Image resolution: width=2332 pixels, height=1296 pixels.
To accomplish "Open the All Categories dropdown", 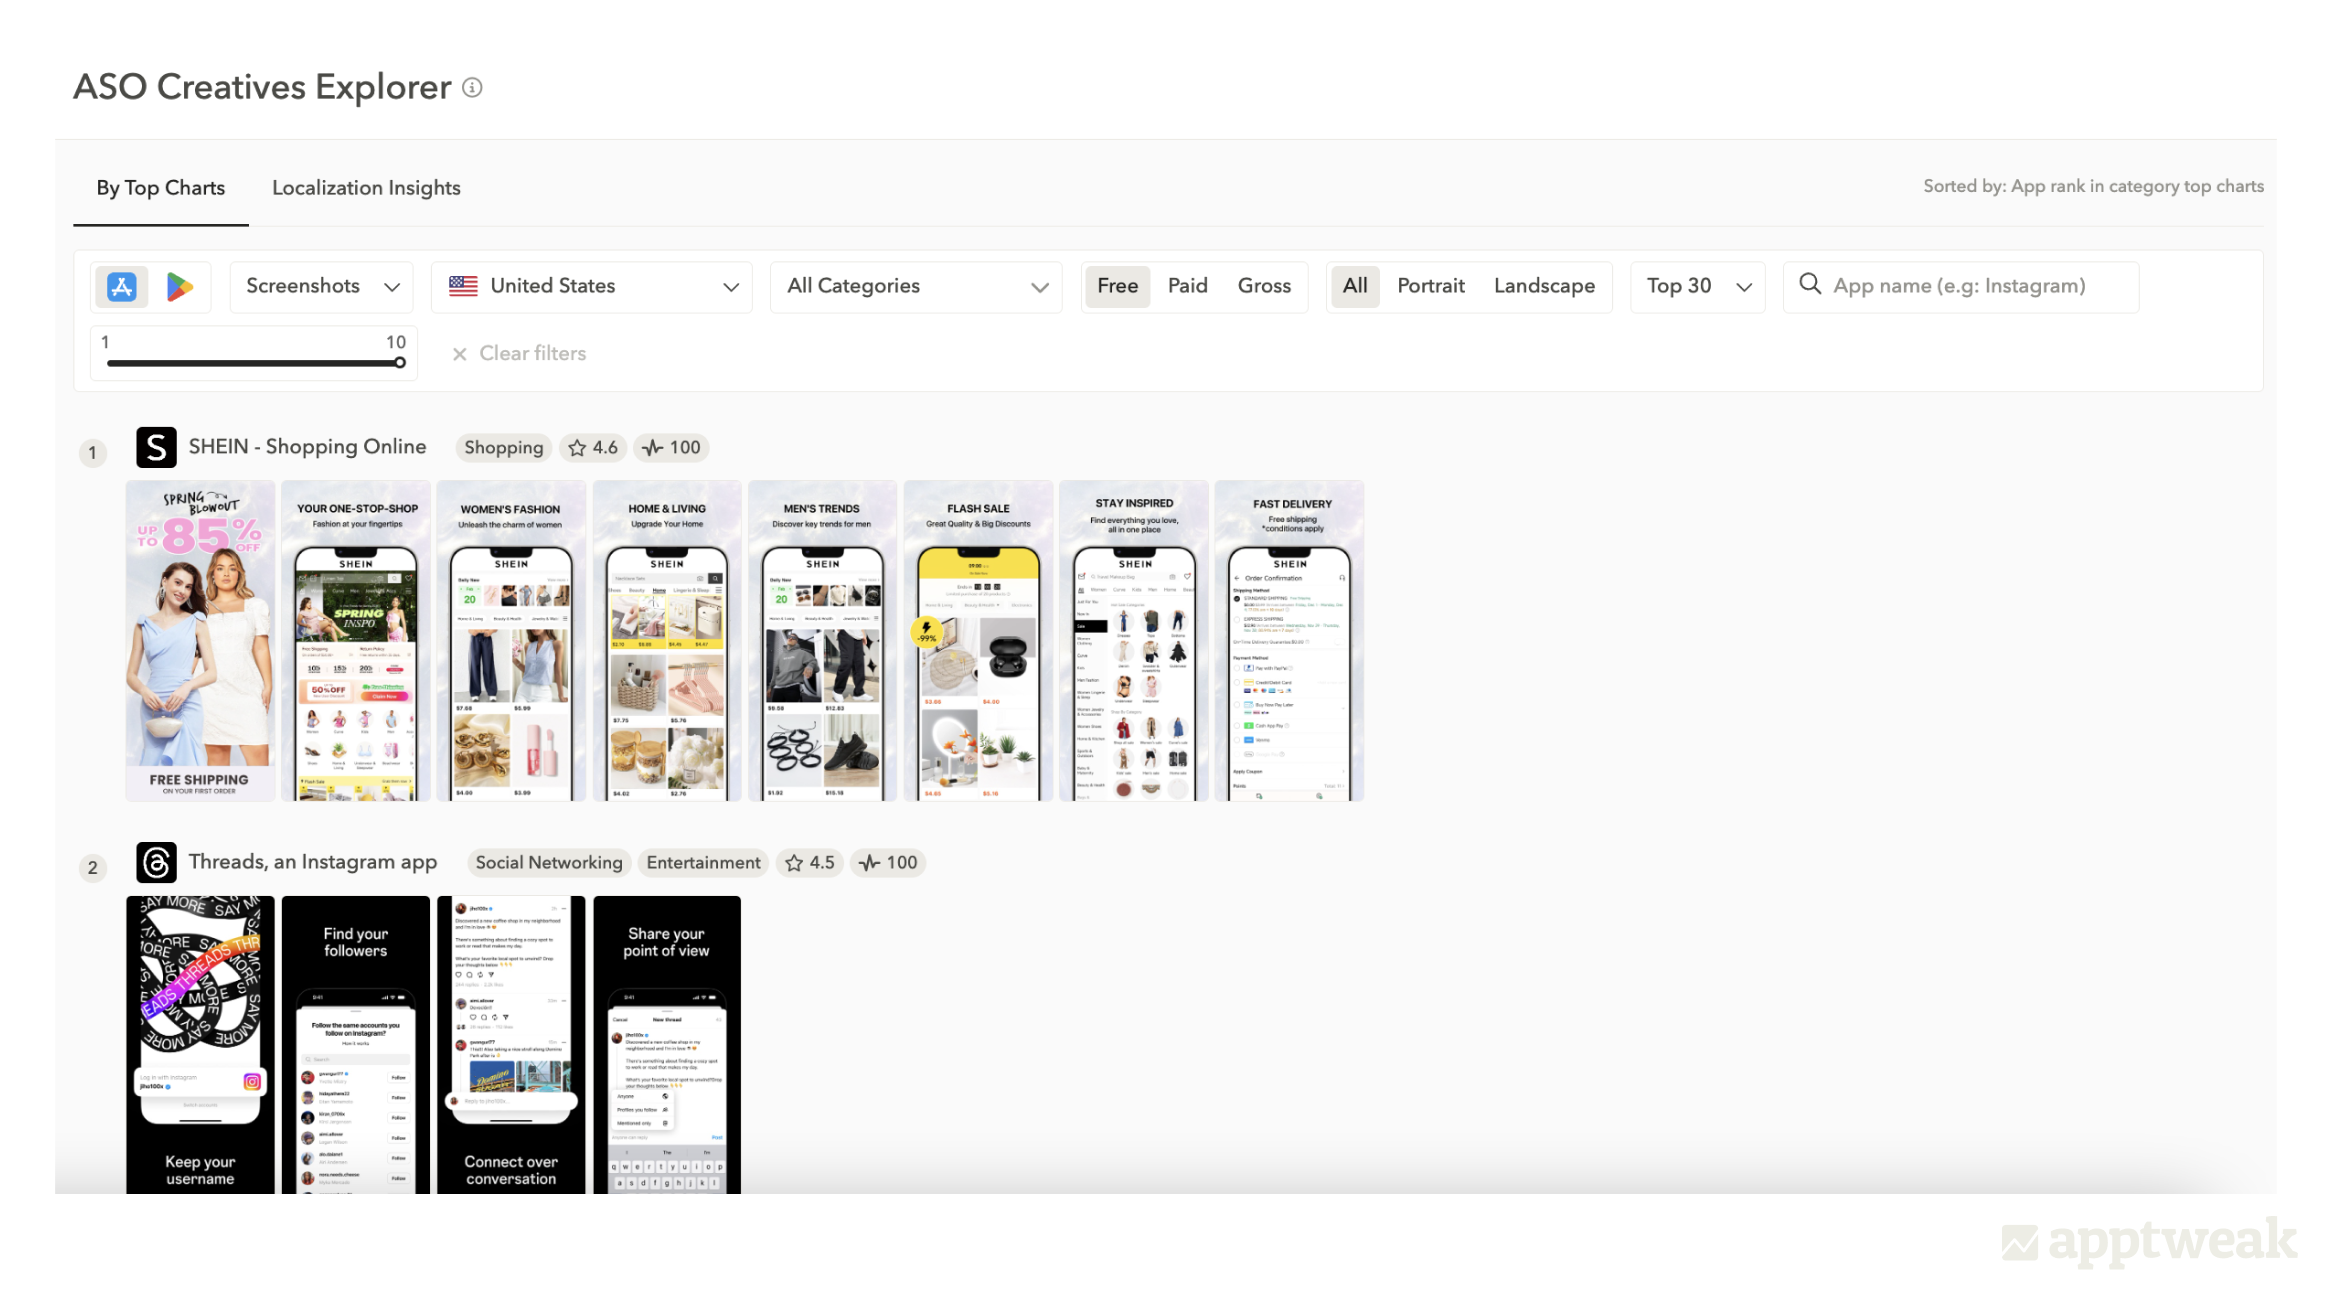I will 916,287.
